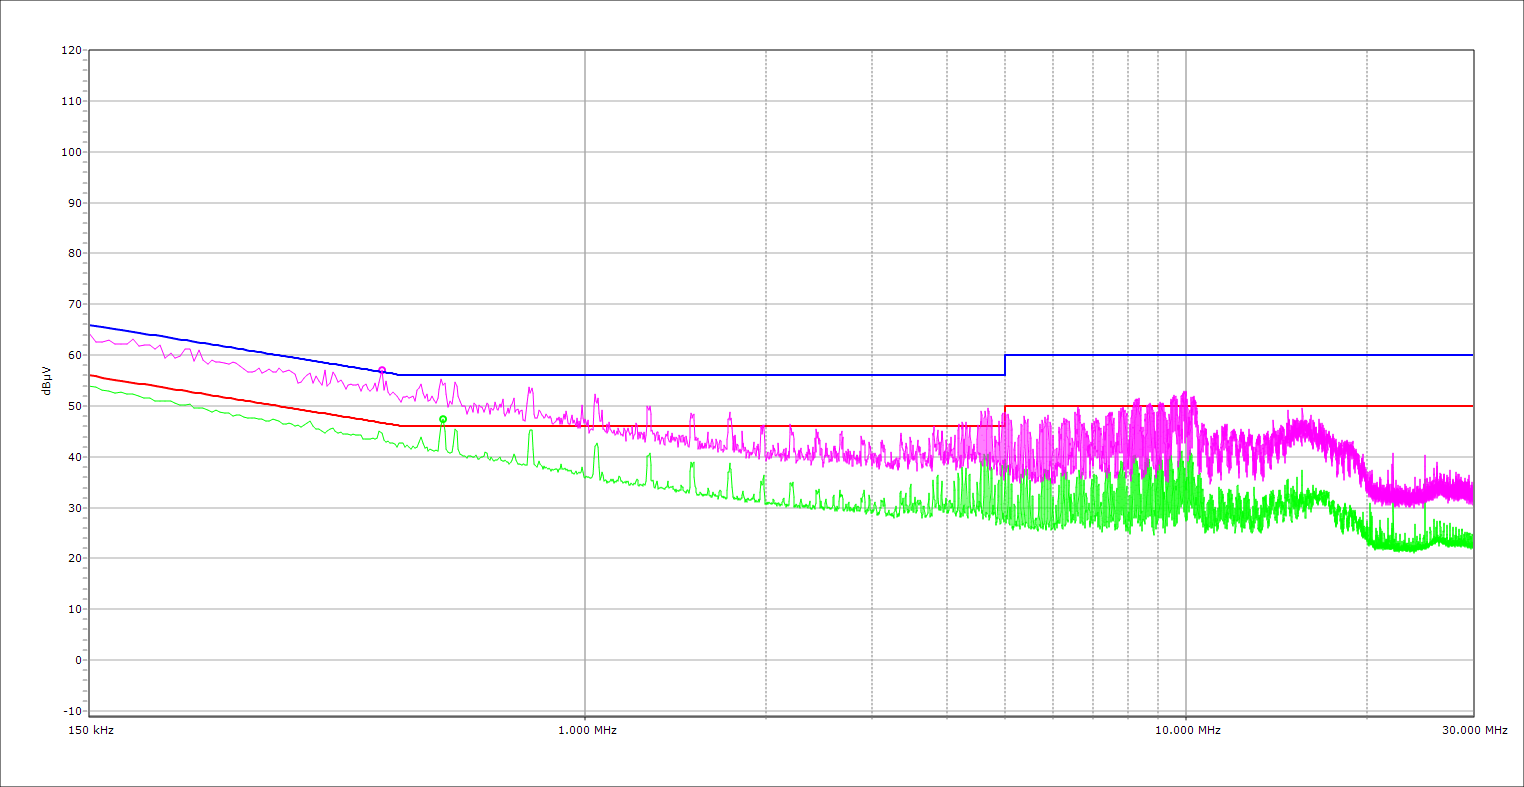Image resolution: width=1524 pixels, height=787 pixels.
Task: Click the -10 y-axis label
Action: (x=71, y=711)
